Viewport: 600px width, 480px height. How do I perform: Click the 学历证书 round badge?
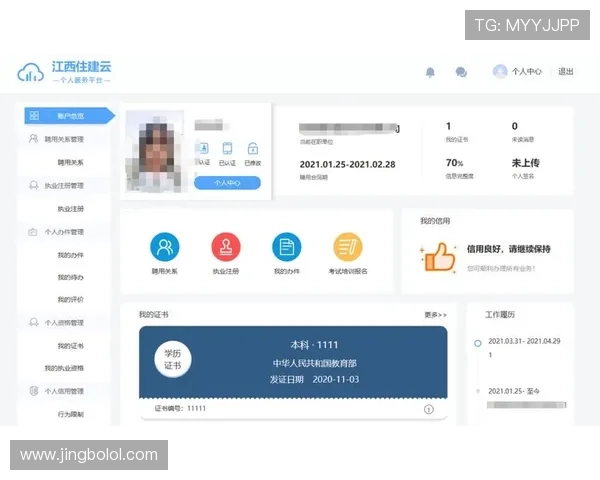[173, 359]
